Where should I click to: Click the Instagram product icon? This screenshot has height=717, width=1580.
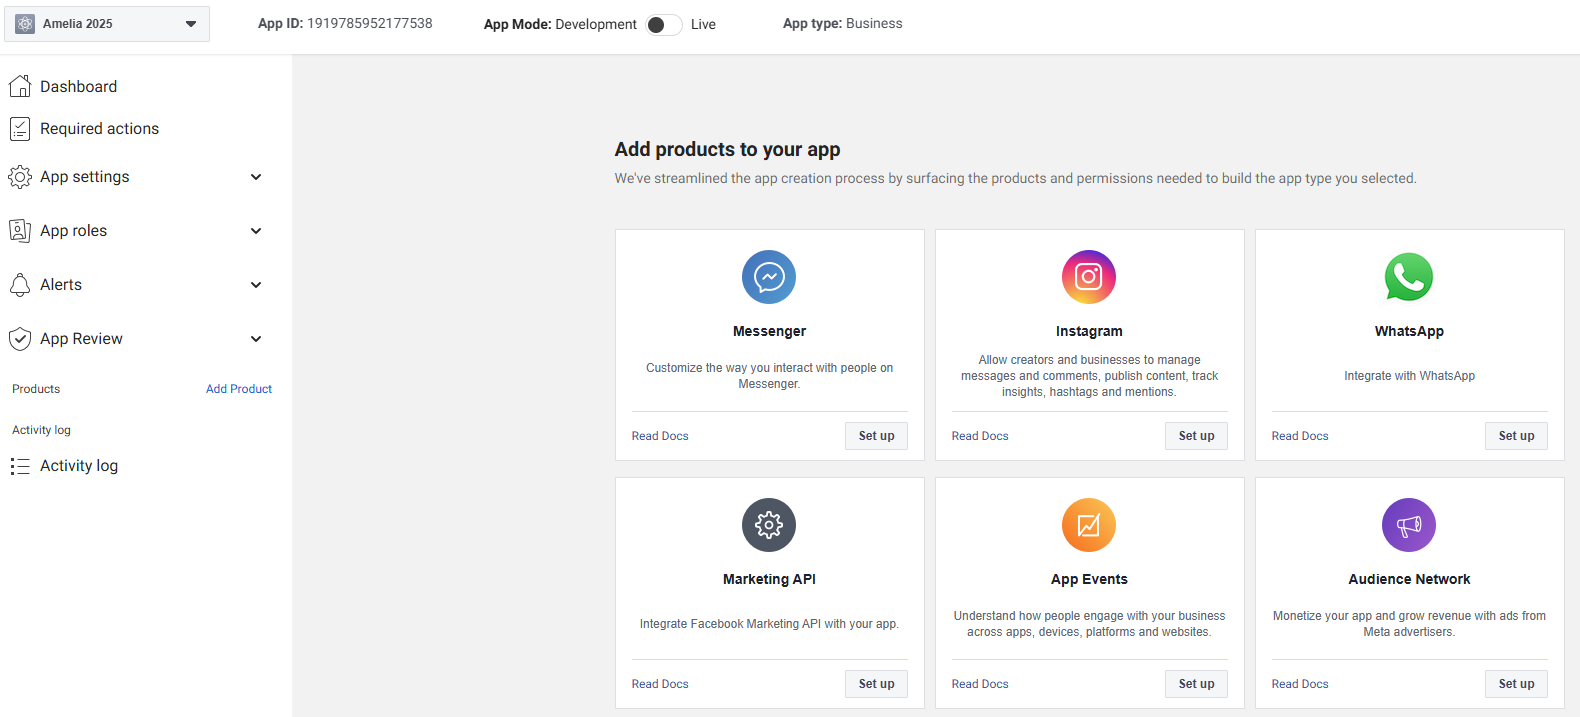(1089, 277)
